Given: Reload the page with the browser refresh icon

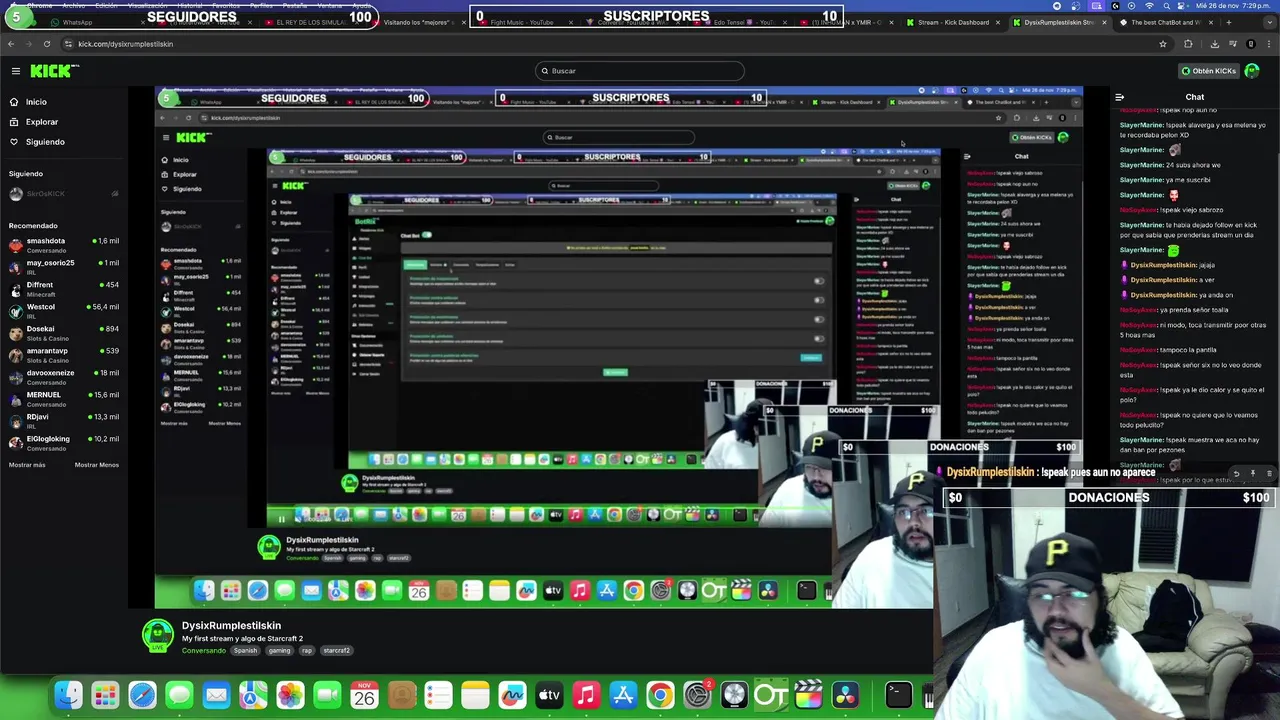Looking at the screenshot, I should click(46, 44).
